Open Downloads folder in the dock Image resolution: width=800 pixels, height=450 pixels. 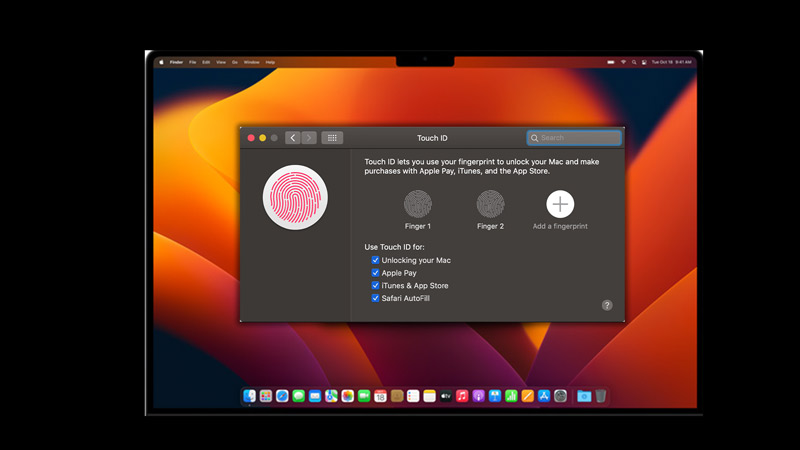(584, 396)
